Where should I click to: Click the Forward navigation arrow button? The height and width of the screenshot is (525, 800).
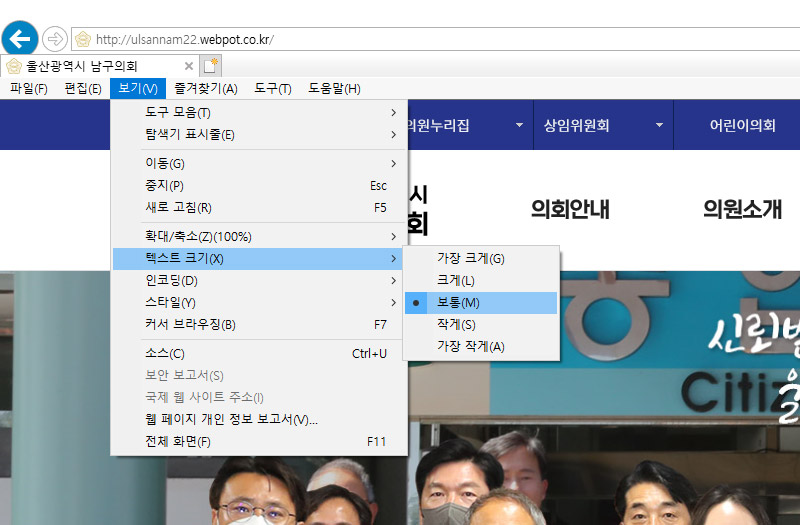click(55, 39)
